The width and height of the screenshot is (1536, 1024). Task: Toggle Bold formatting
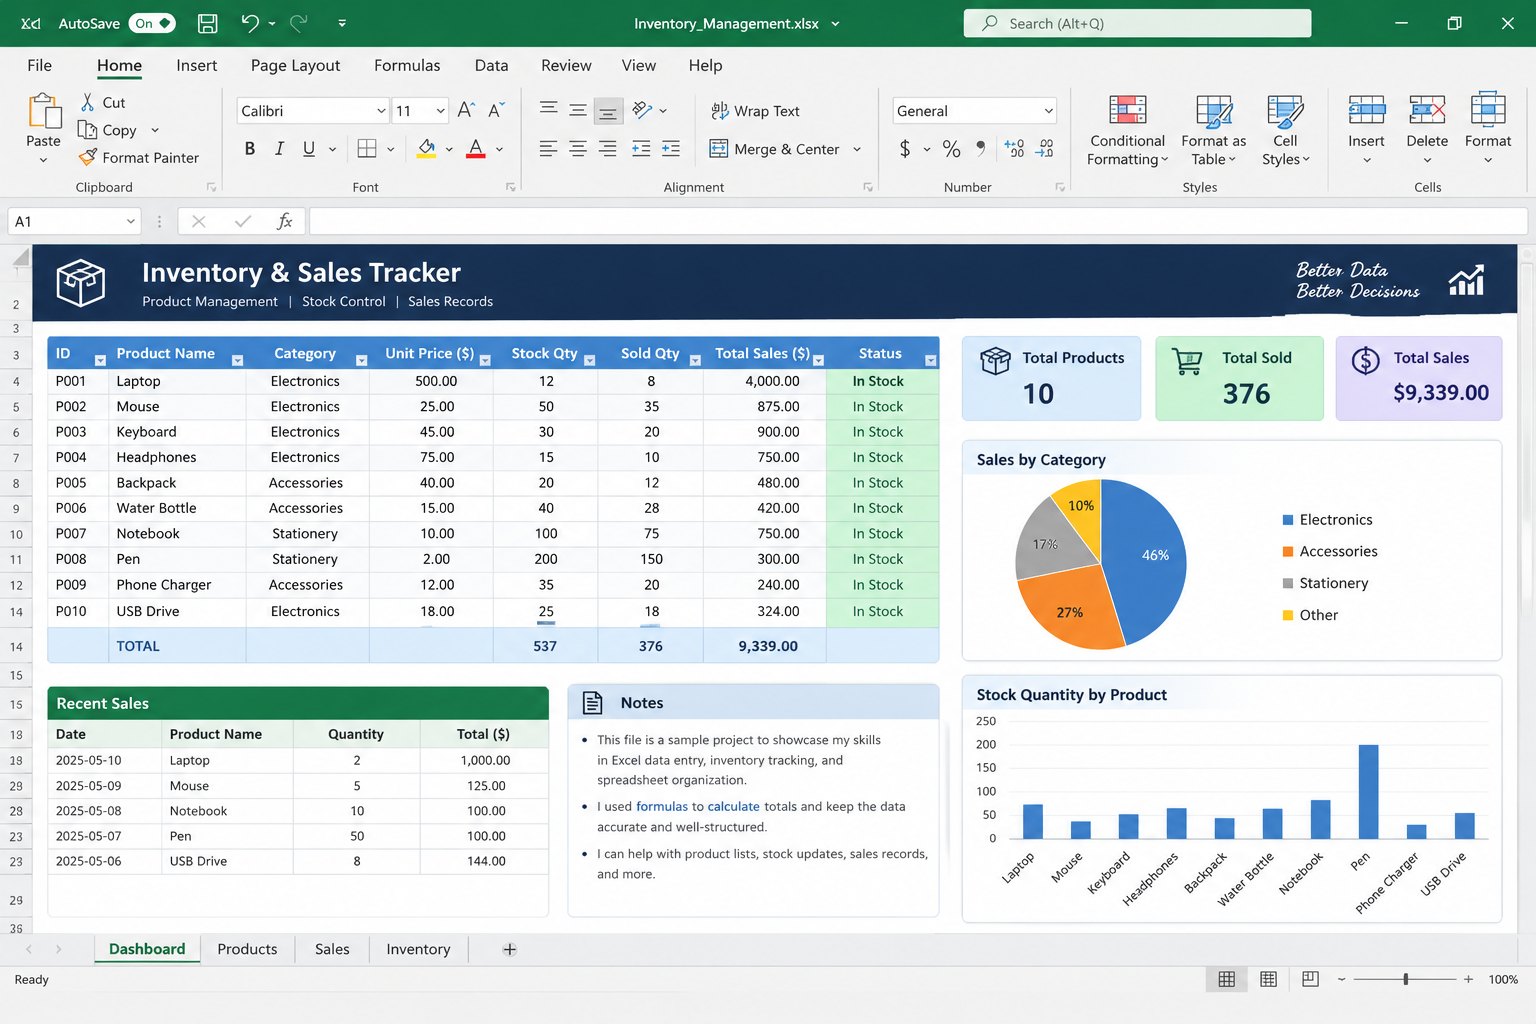pyautogui.click(x=249, y=149)
